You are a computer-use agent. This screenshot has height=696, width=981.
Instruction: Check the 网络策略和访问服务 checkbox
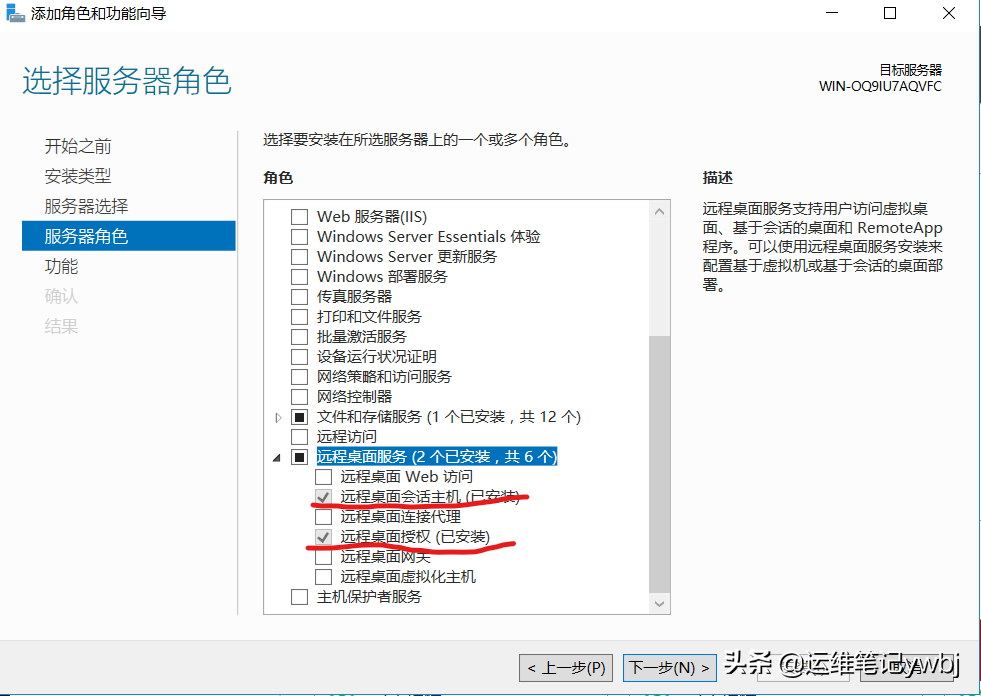click(300, 377)
